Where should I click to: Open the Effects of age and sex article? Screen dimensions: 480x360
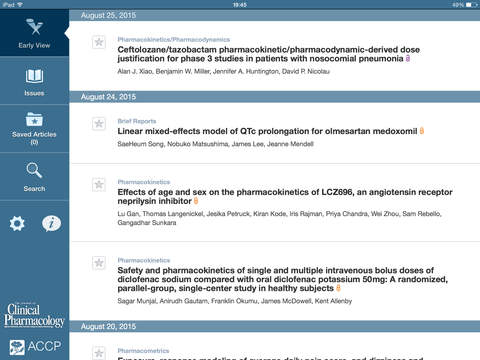pyautogui.click(x=285, y=197)
